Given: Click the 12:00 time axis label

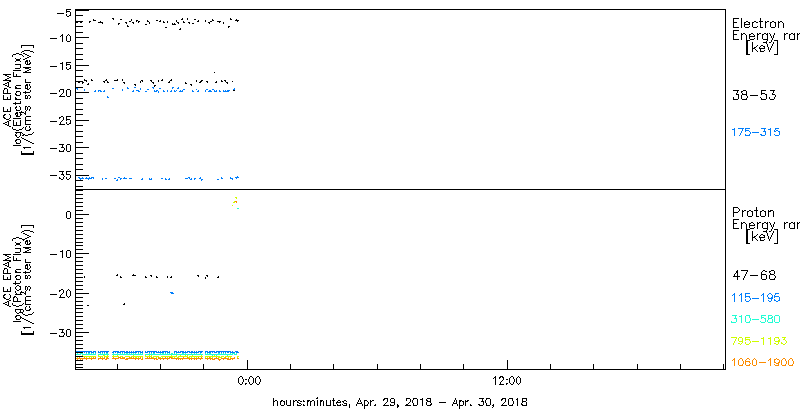Looking at the screenshot, I should click(x=508, y=381).
